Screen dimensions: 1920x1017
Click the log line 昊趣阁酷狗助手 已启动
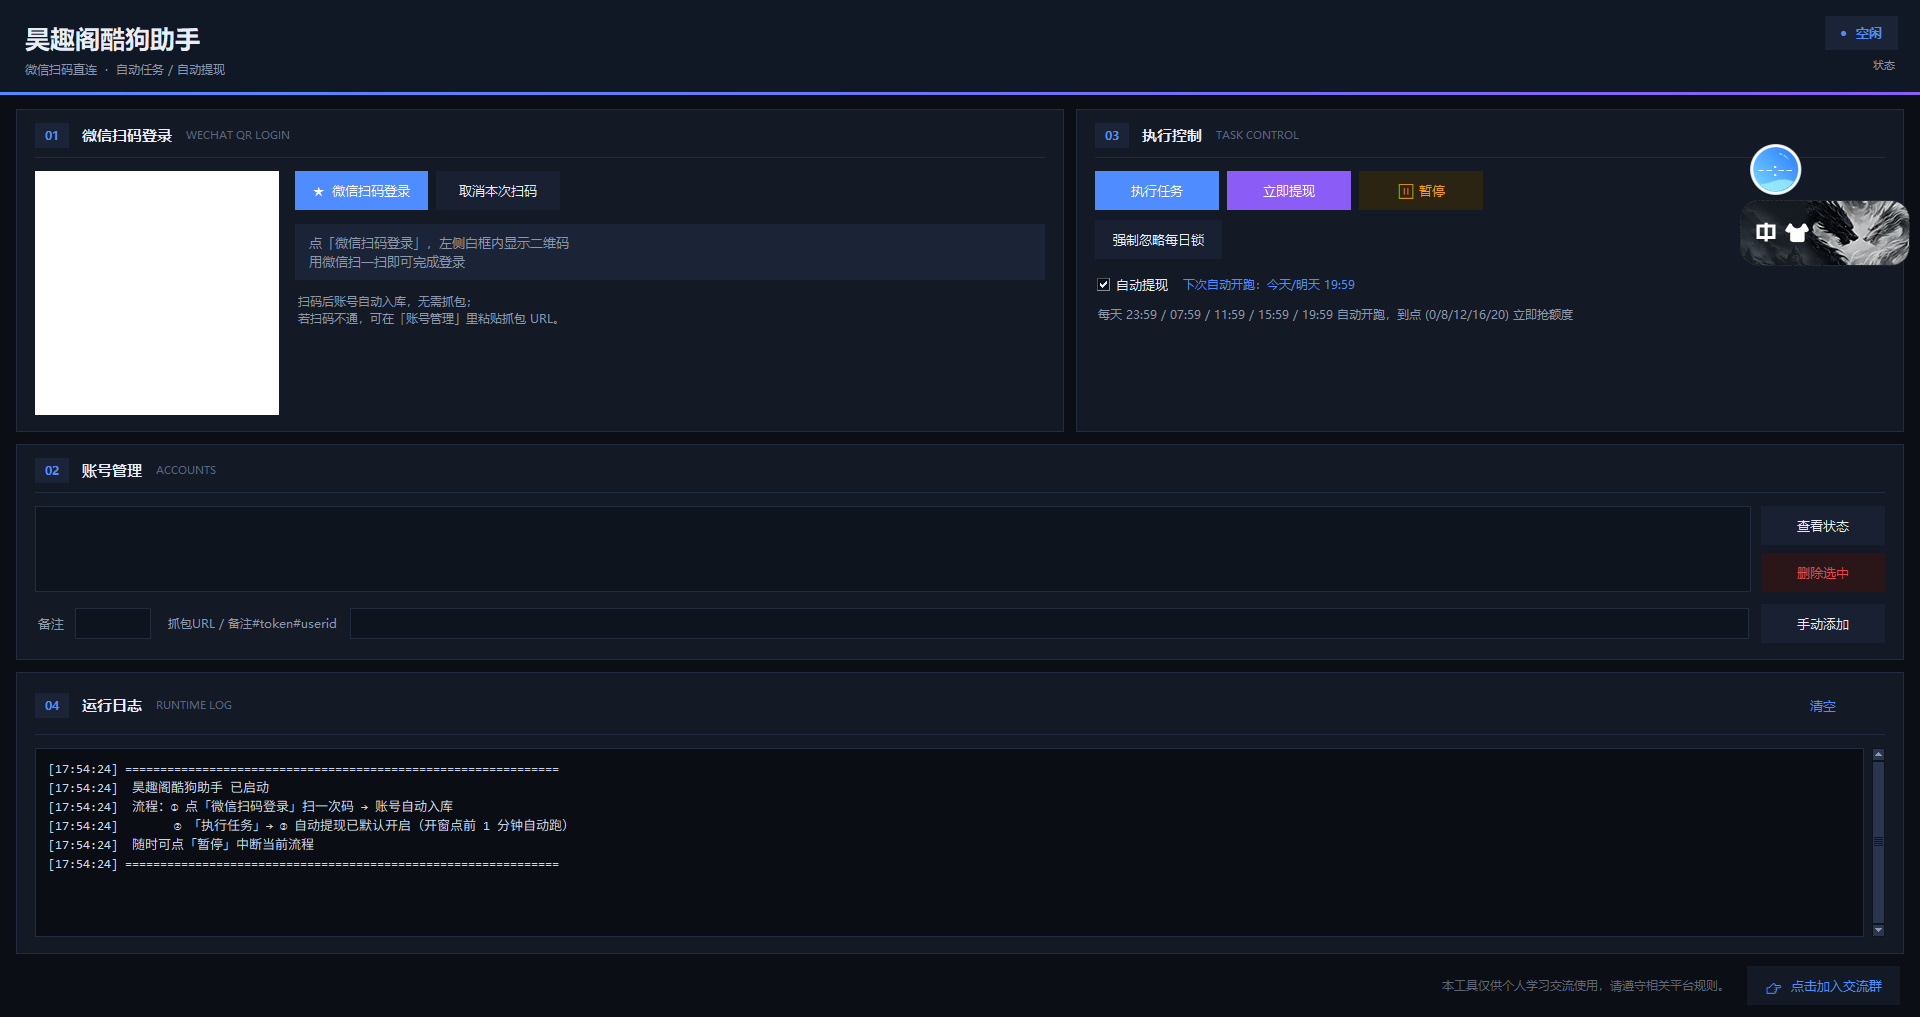[200, 788]
